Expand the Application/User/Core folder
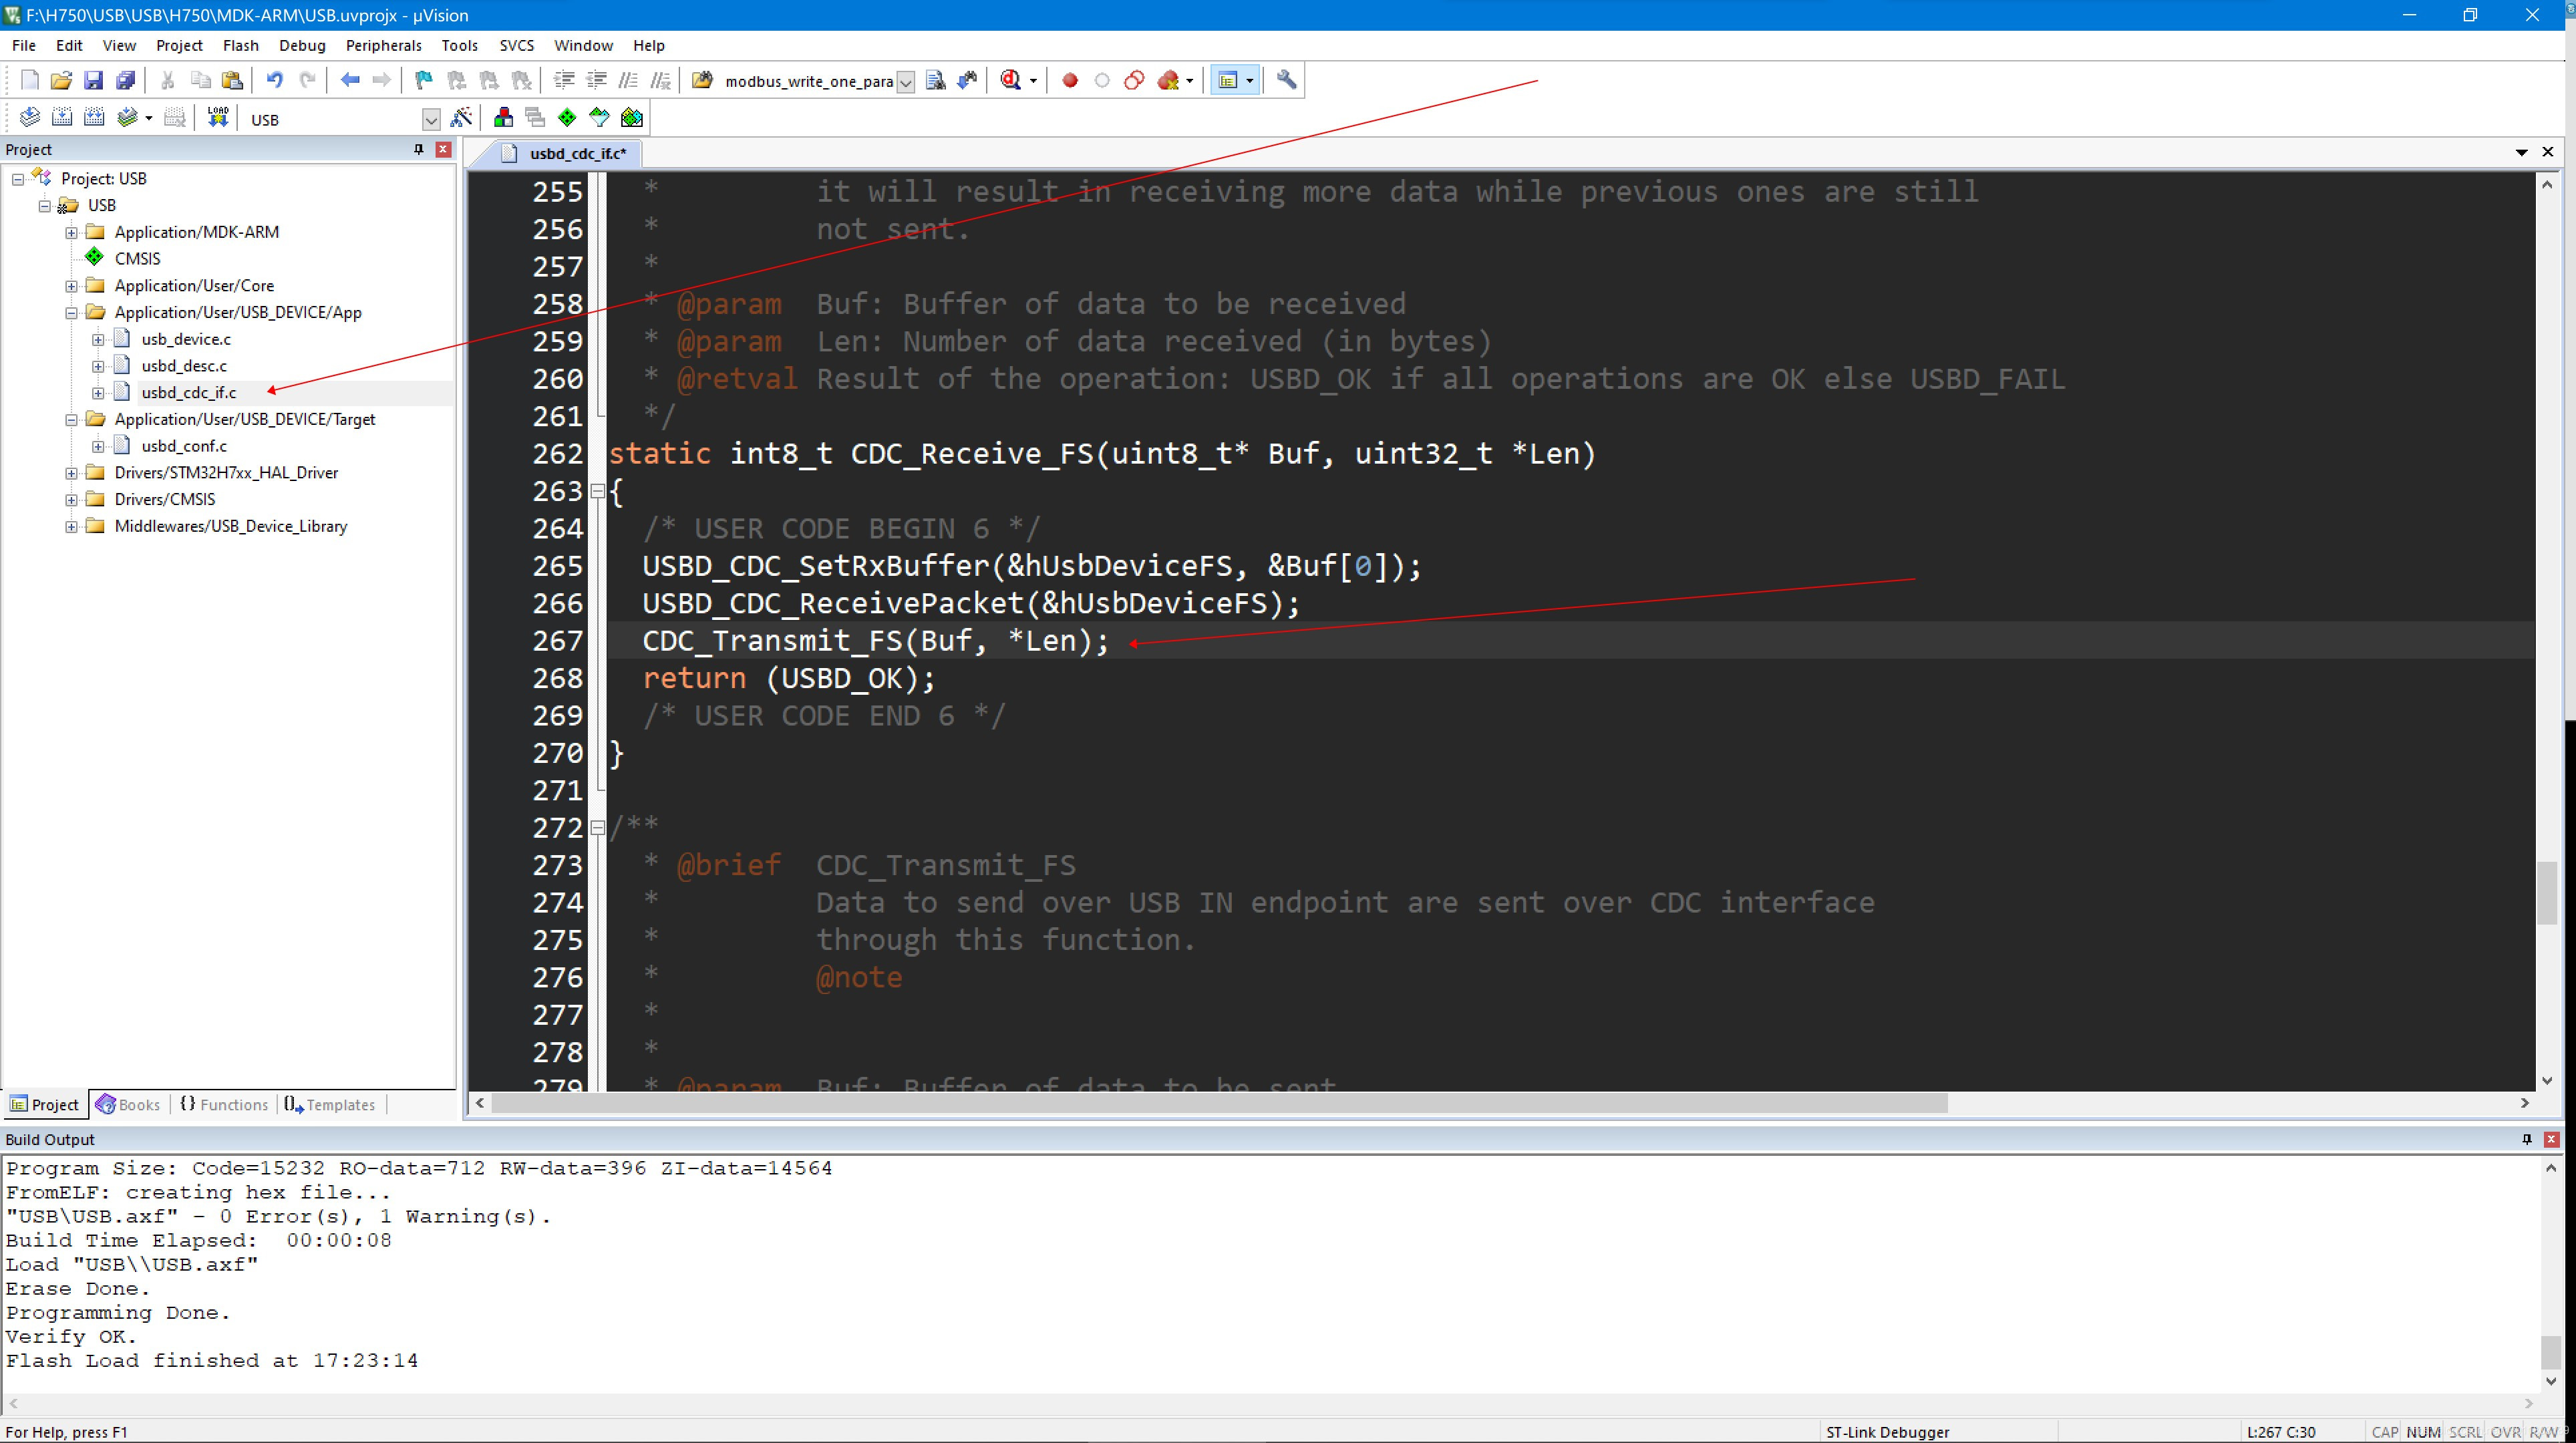The height and width of the screenshot is (1443, 2576). (x=71, y=286)
